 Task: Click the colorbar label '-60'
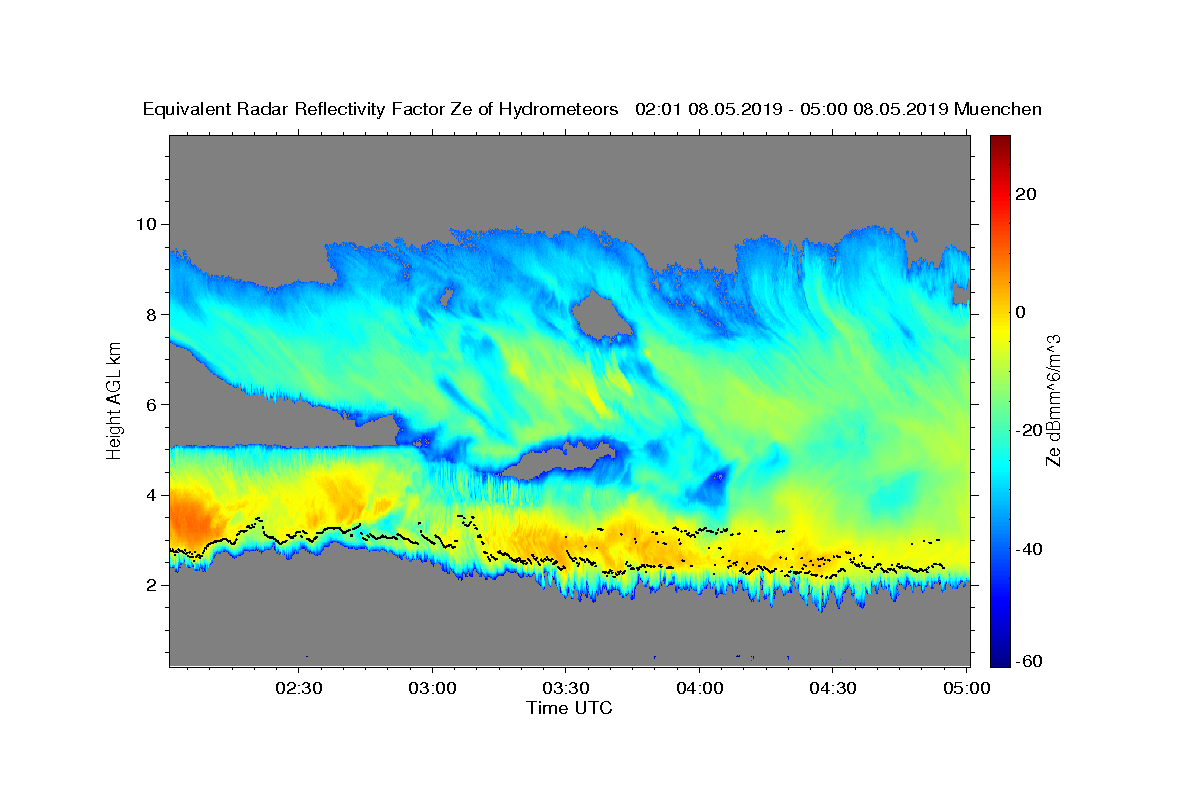tap(1029, 661)
